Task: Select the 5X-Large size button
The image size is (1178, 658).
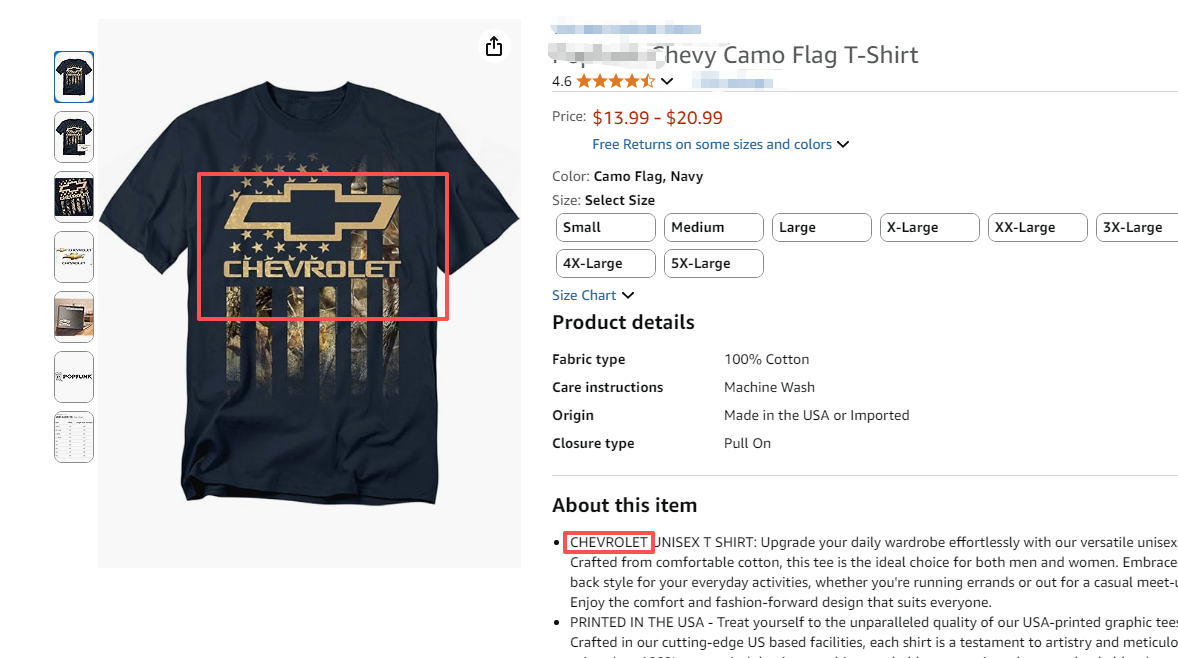Action: [713, 264]
